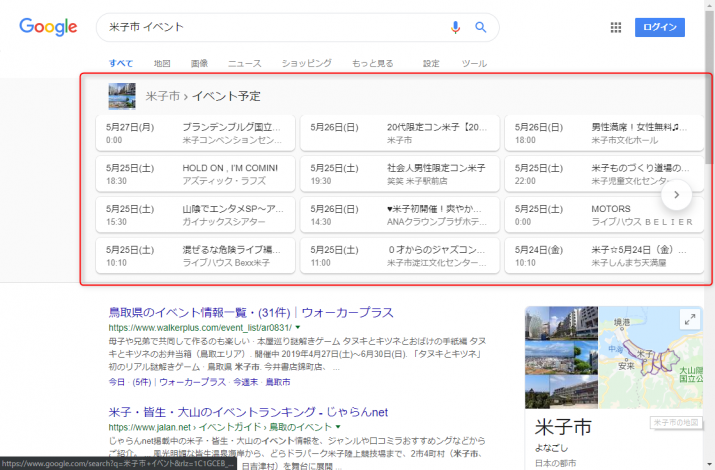This screenshot has width=715, height=470.
Task: Click the Yonago events thumbnail image
Action: click(x=122, y=96)
